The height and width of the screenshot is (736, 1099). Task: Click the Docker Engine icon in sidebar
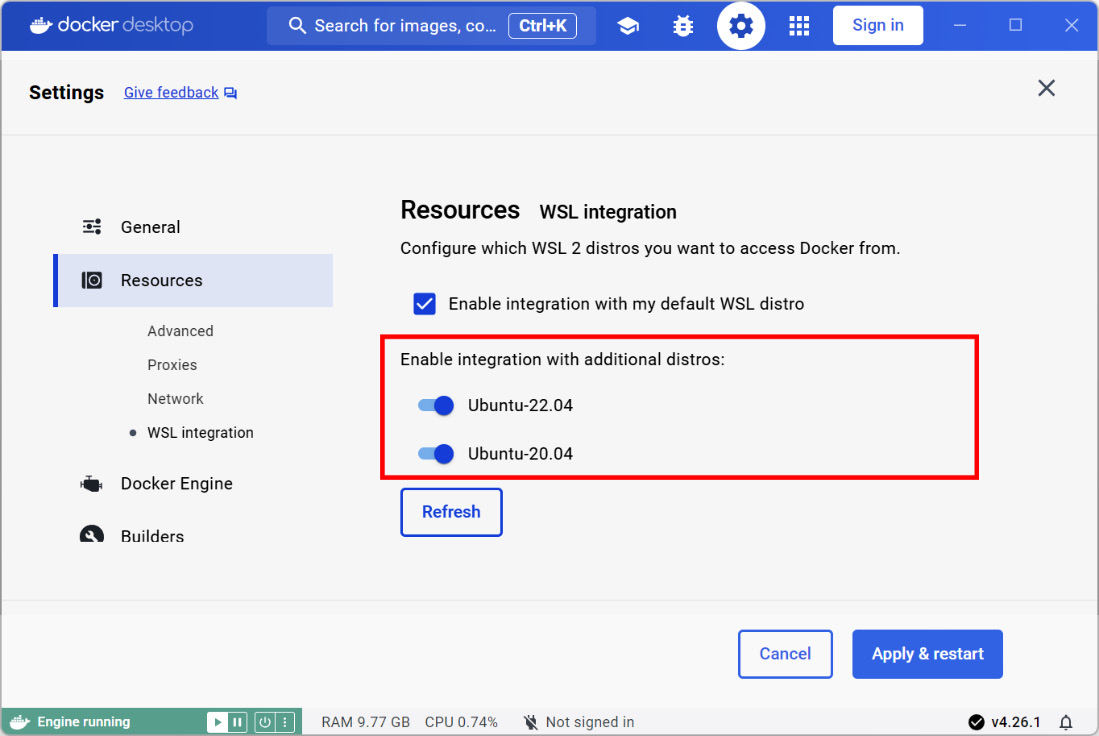[91, 484]
